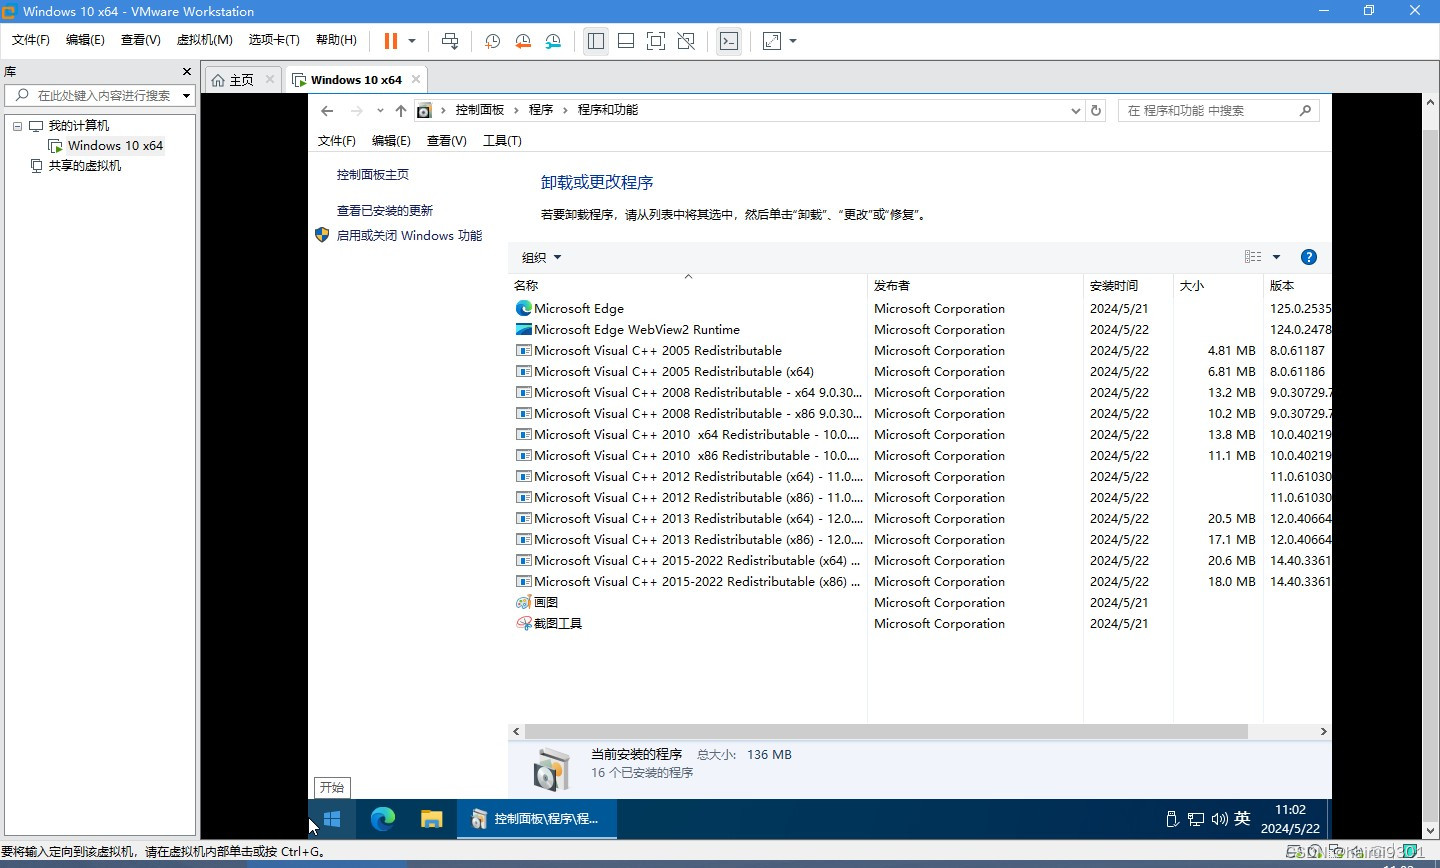Screen dimensions: 1440x868
Task: Close the 库 library panel
Action: point(186,71)
